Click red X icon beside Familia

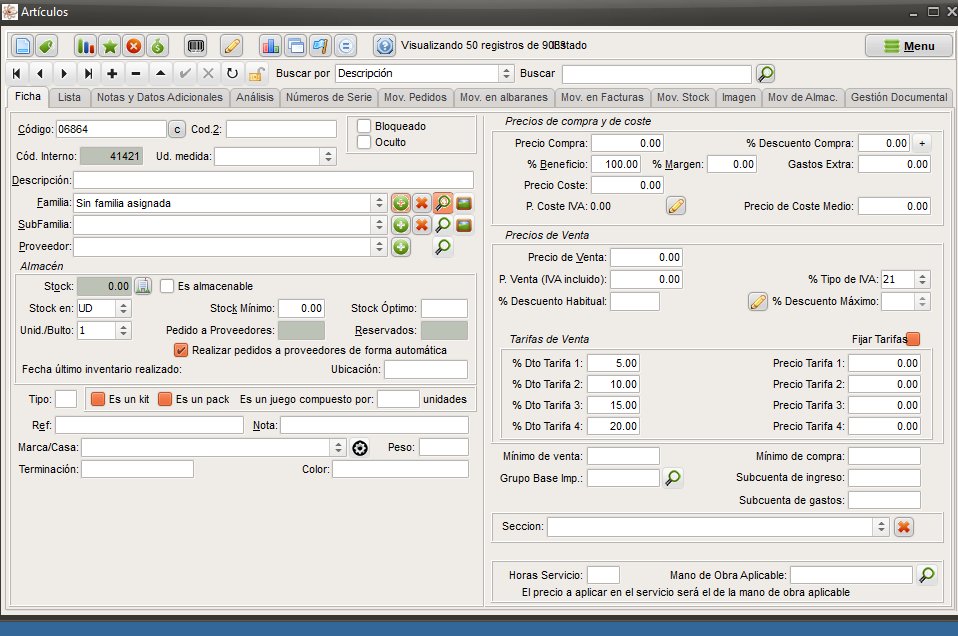(x=422, y=203)
